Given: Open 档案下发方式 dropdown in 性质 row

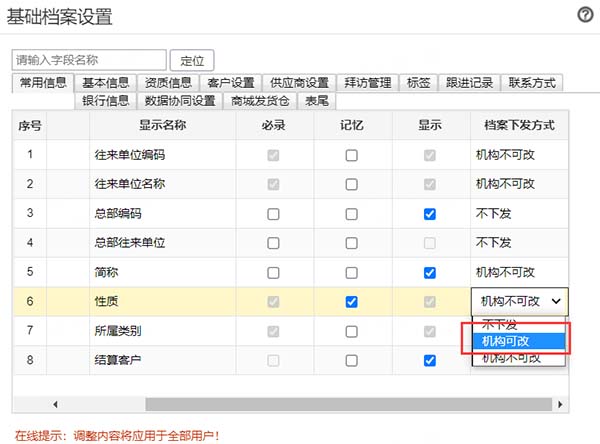Looking at the screenshot, I should pyautogui.click(x=519, y=301).
